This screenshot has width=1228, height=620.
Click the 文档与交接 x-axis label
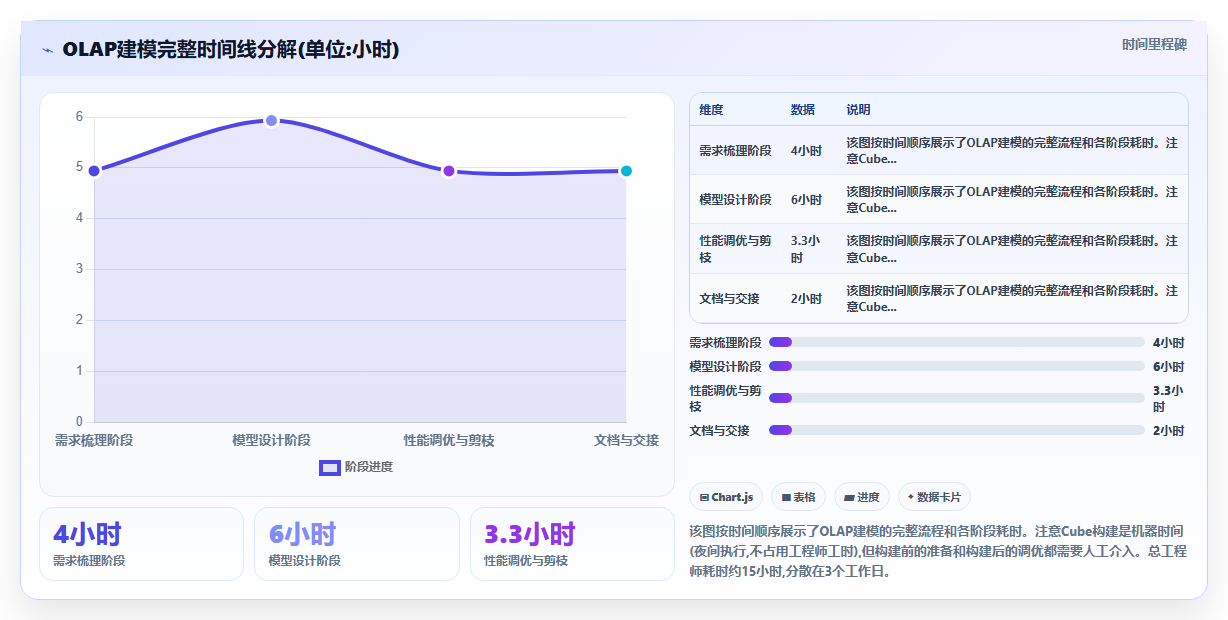[626, 440]
